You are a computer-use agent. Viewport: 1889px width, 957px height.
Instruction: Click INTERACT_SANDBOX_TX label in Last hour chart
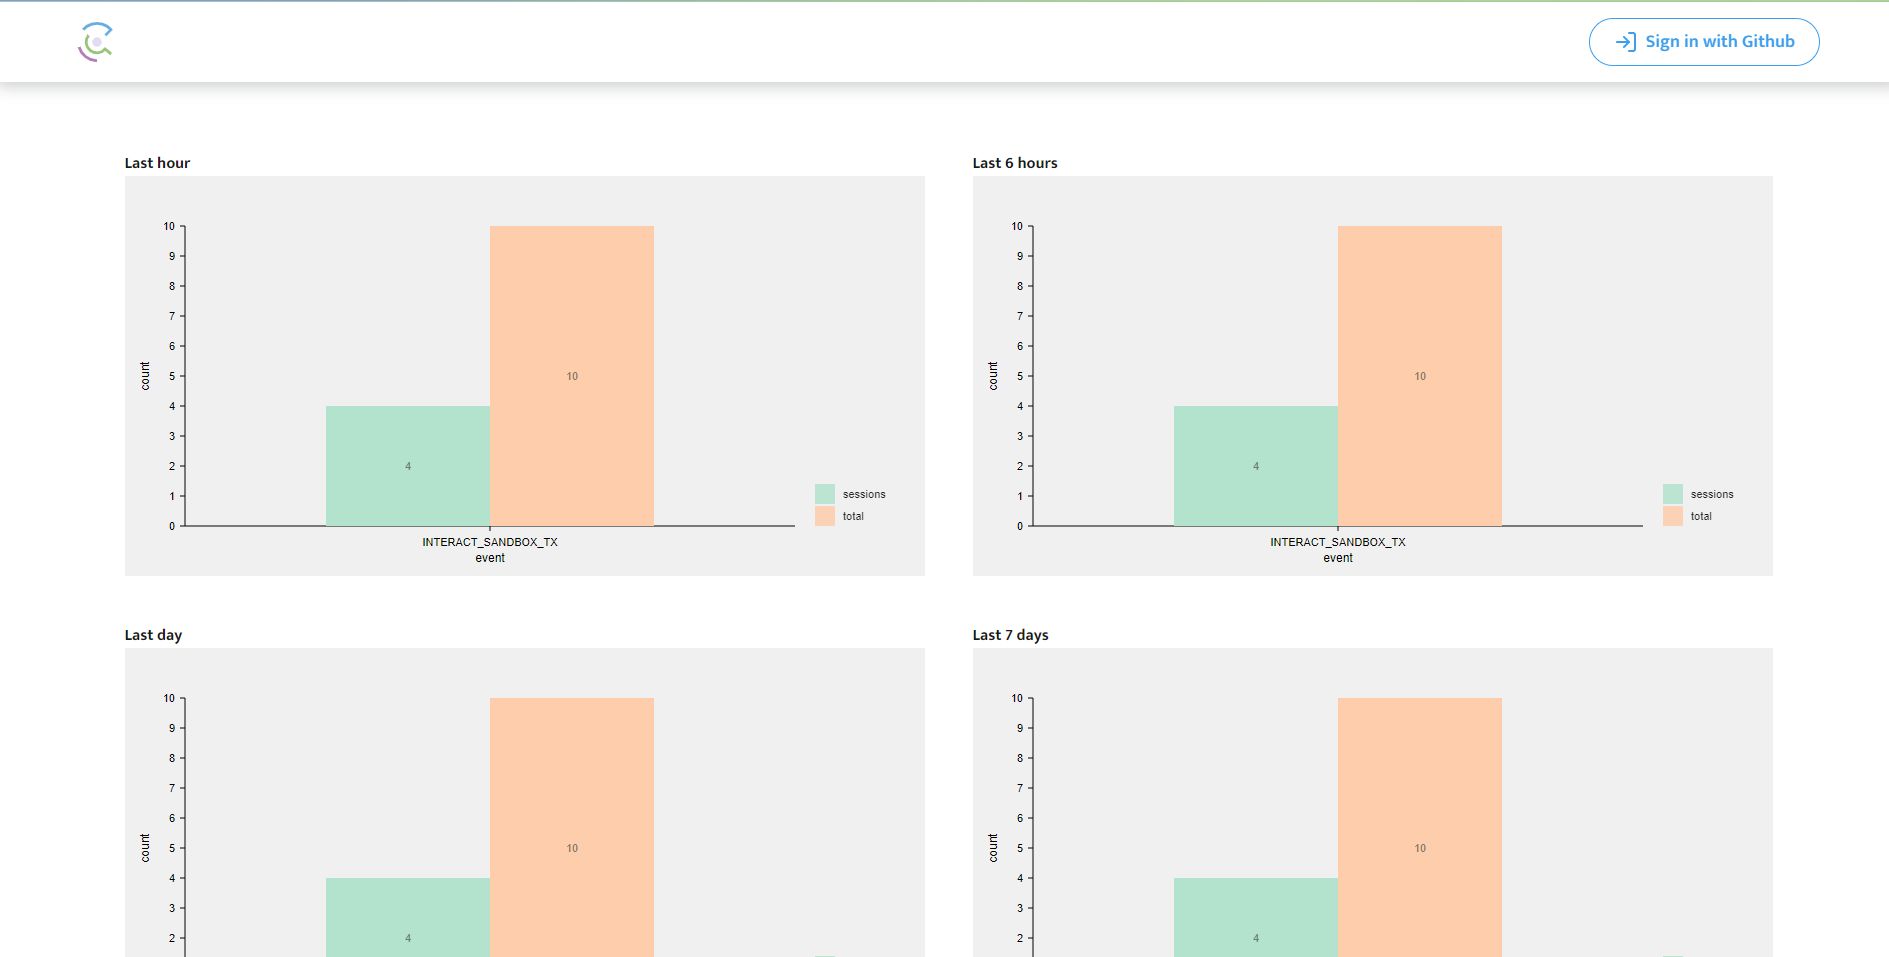click(x=490, y=542)
